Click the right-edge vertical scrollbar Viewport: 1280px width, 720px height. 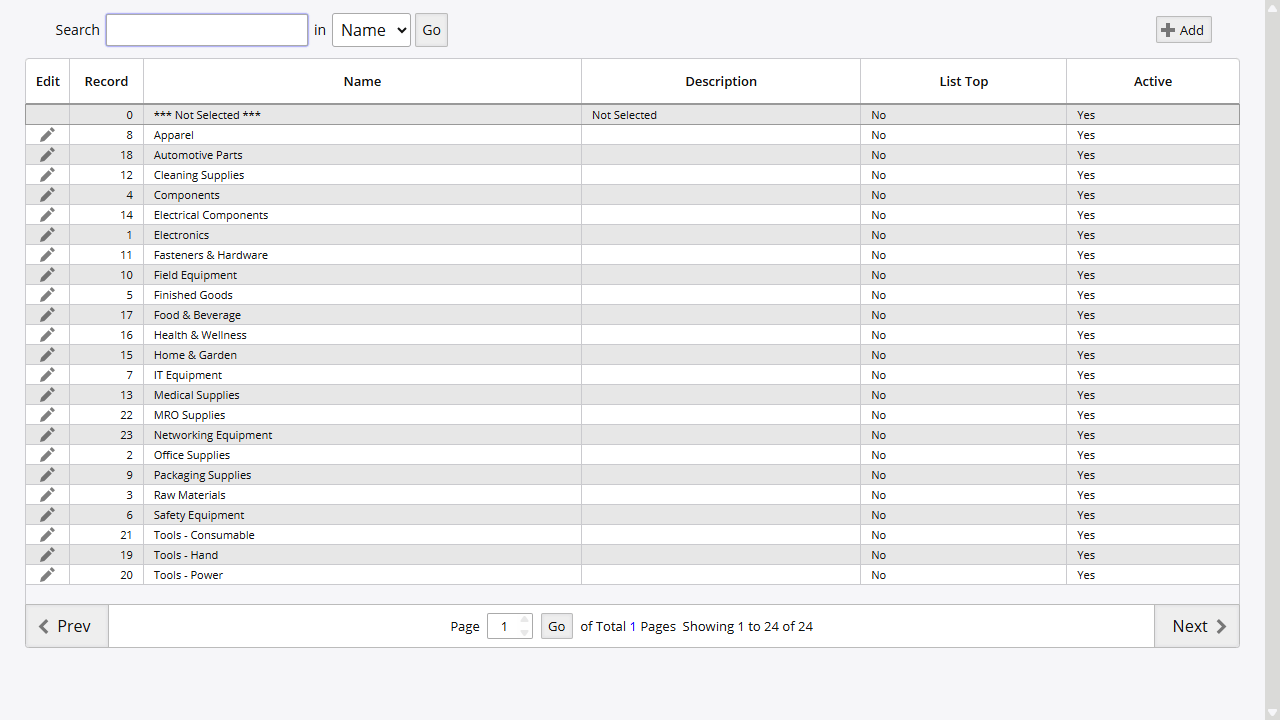click(x=1272, y=360)
